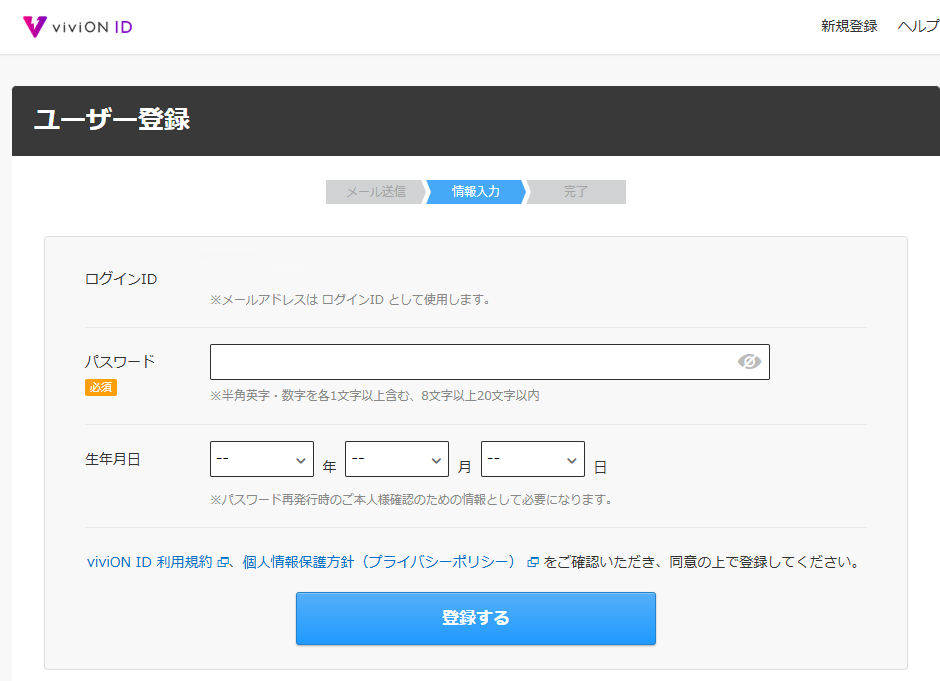Open the birth month dropdown
Viewport: 940px width, 681px height.
(x=397, y=459)
